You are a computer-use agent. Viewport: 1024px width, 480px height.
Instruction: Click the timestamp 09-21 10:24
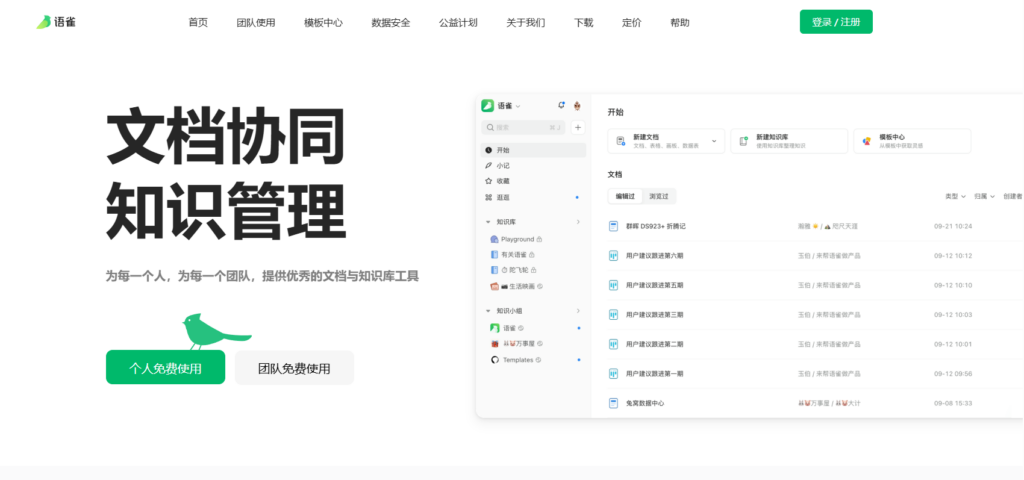point(953,226)
